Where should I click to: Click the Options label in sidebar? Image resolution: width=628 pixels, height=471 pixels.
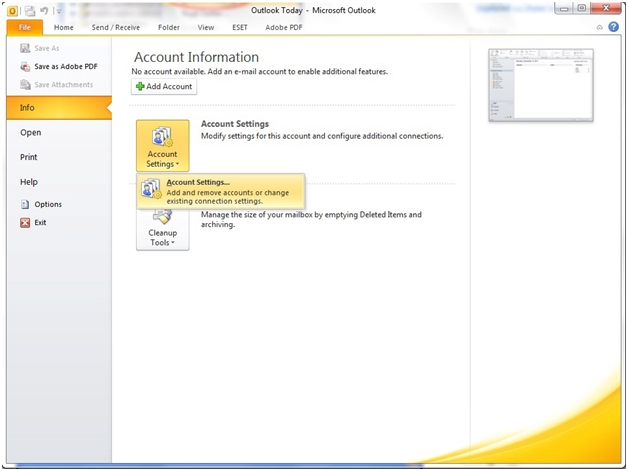[48, 204]
